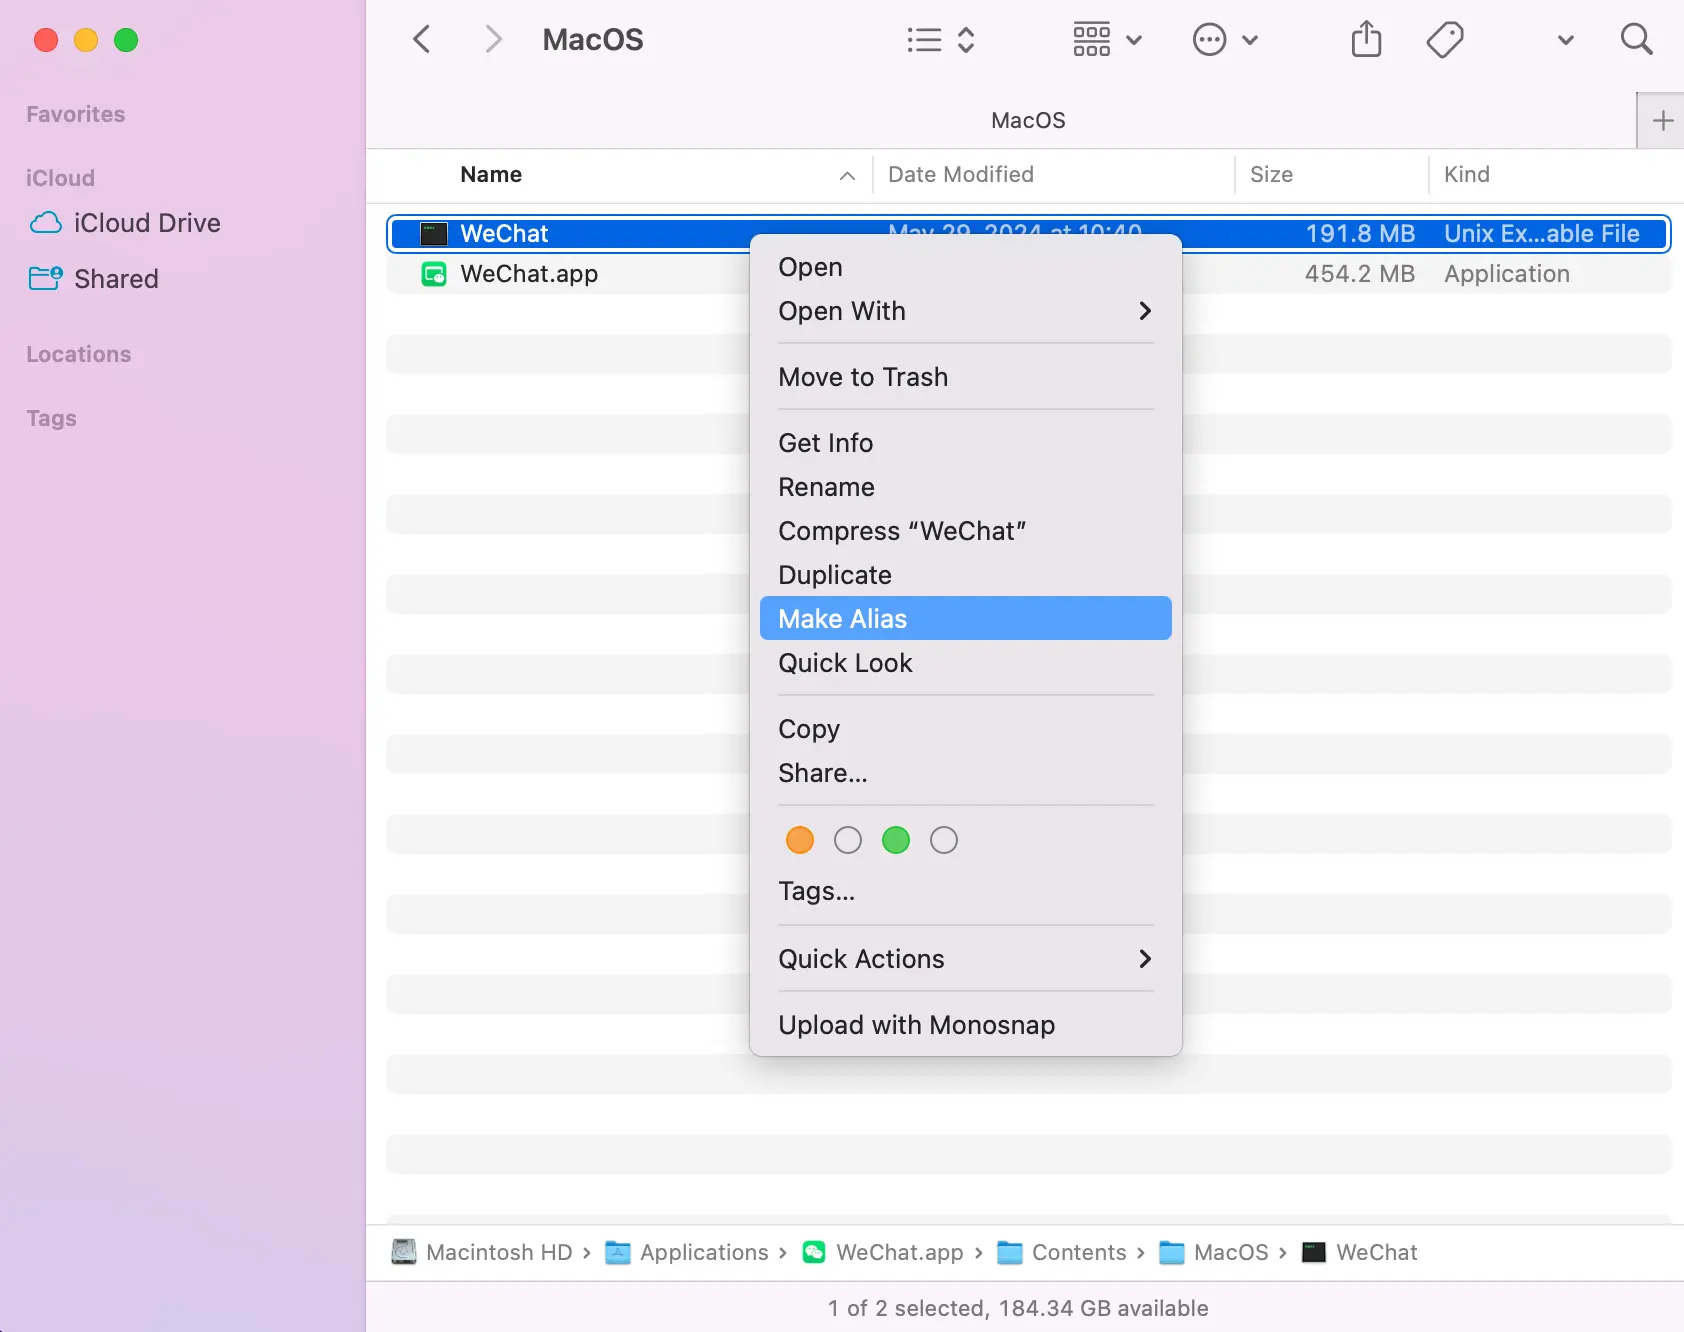The image size is (1684, 1332).
Task: Choose Tags… in context menu
Action: point(966,891)
